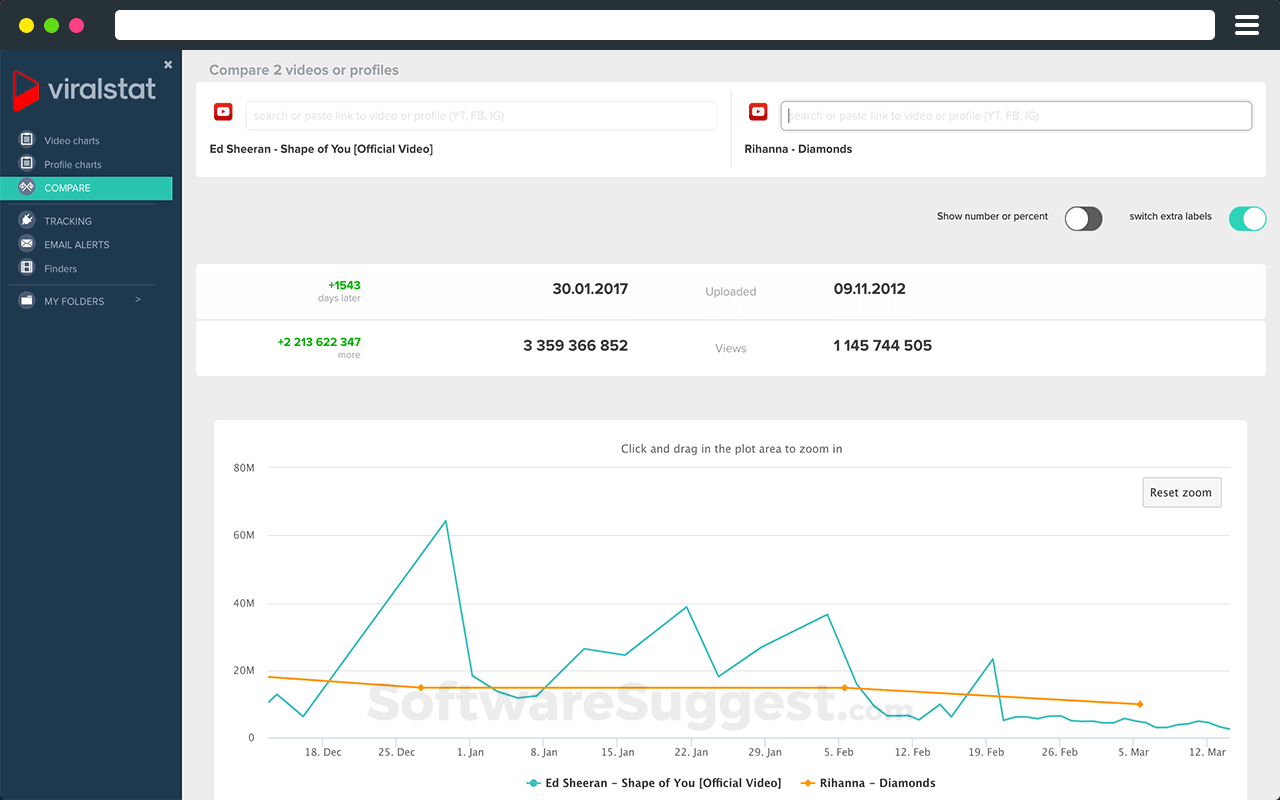Click the right YouTube icon badge
The image size is (1280, 800).
758,111
